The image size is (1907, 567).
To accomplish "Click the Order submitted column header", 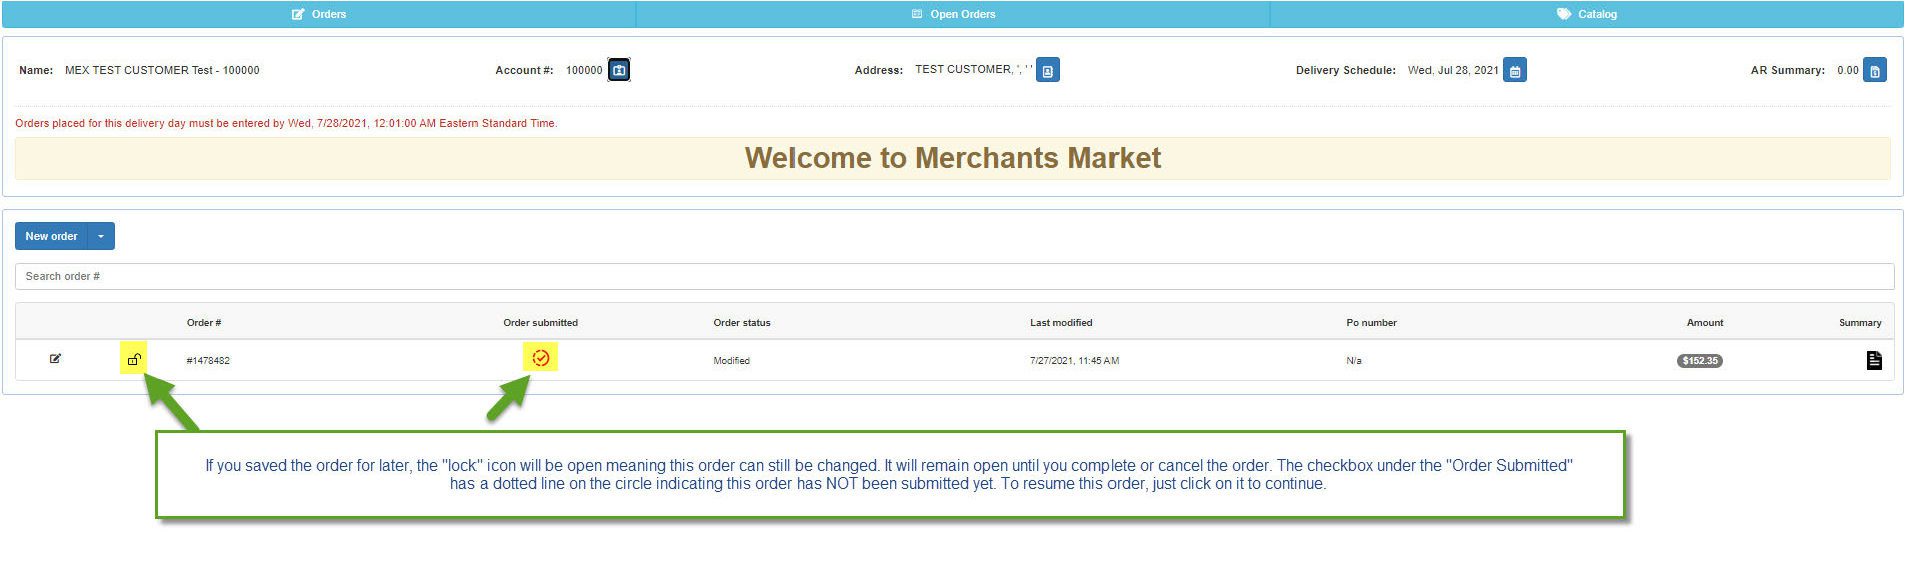I will (540, 323).
